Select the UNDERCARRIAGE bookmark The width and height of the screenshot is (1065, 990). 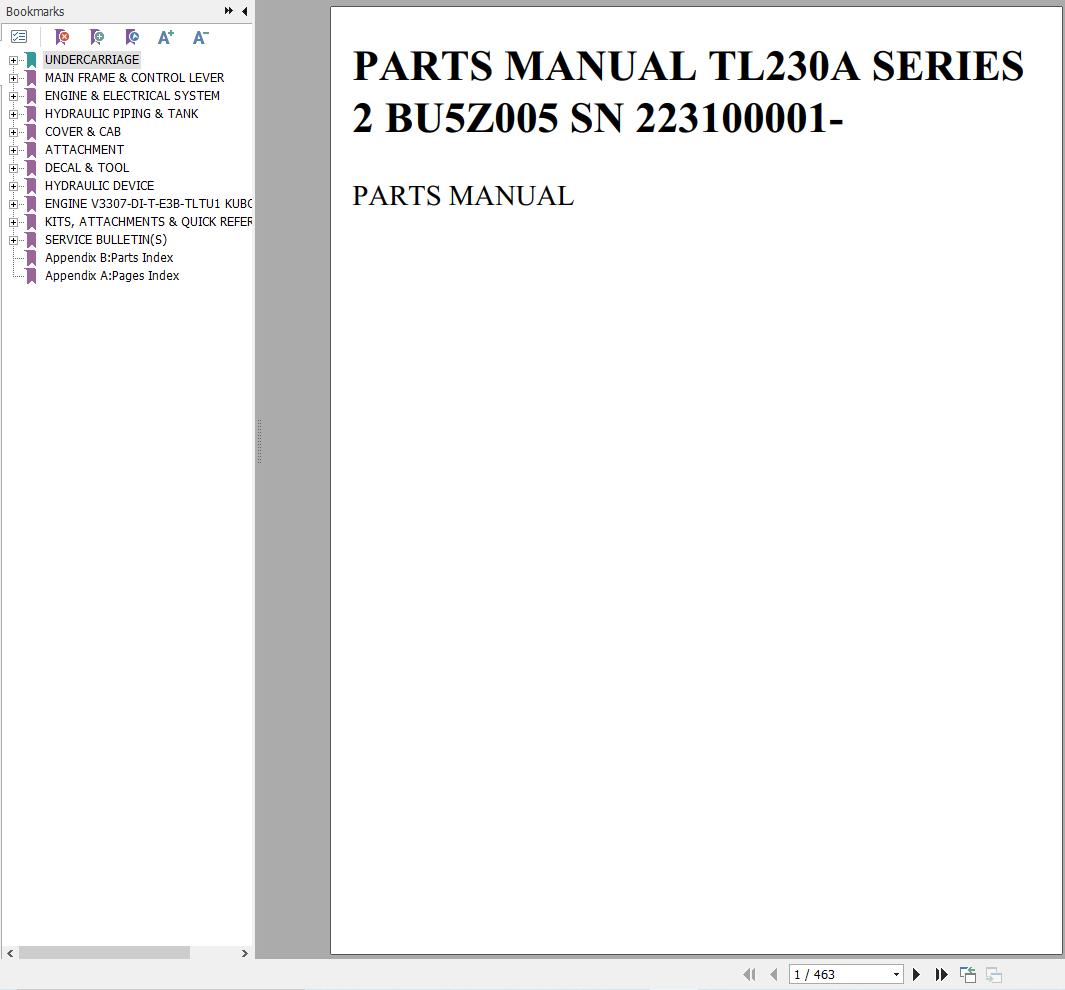click(92, 60)
